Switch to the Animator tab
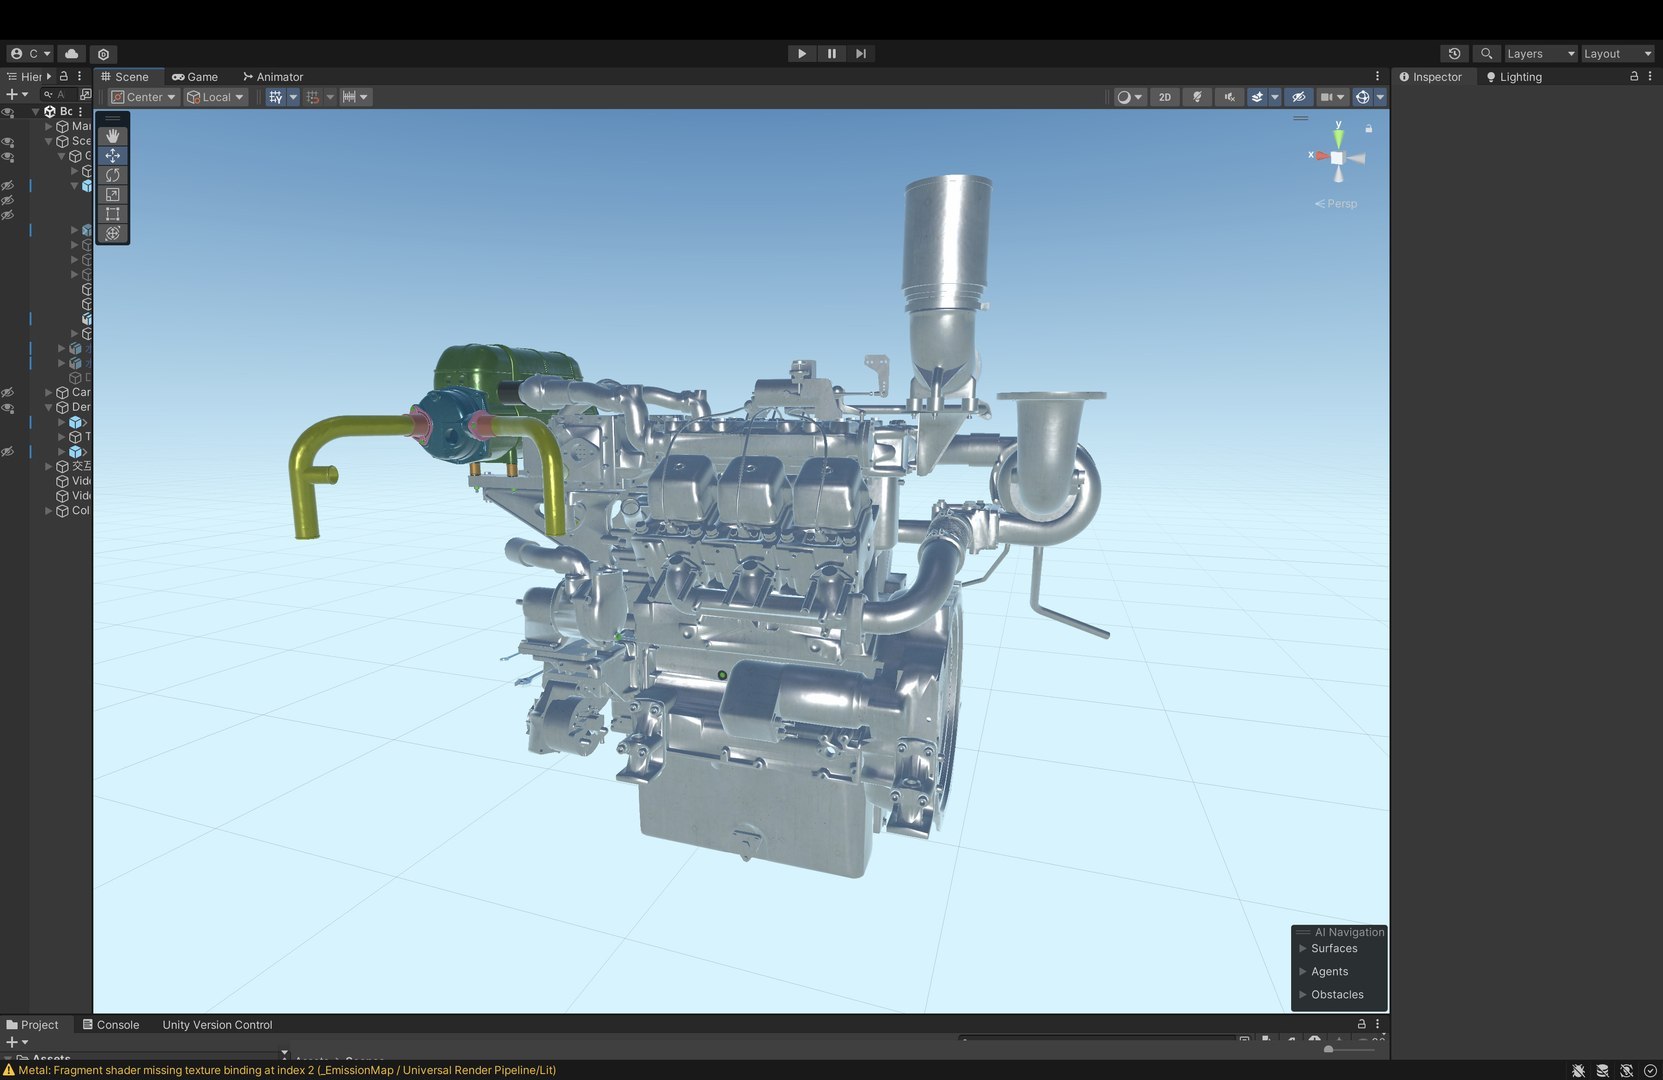 tap(273, 77)
